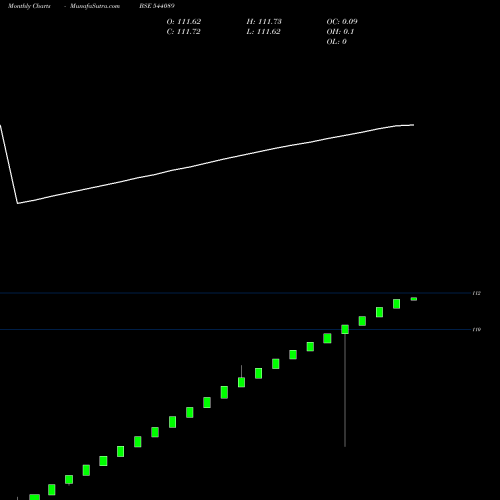The width and height of the screenshot is (500, 500).
Task: Select the candle with the long lower wick
Action: [345, 329]
